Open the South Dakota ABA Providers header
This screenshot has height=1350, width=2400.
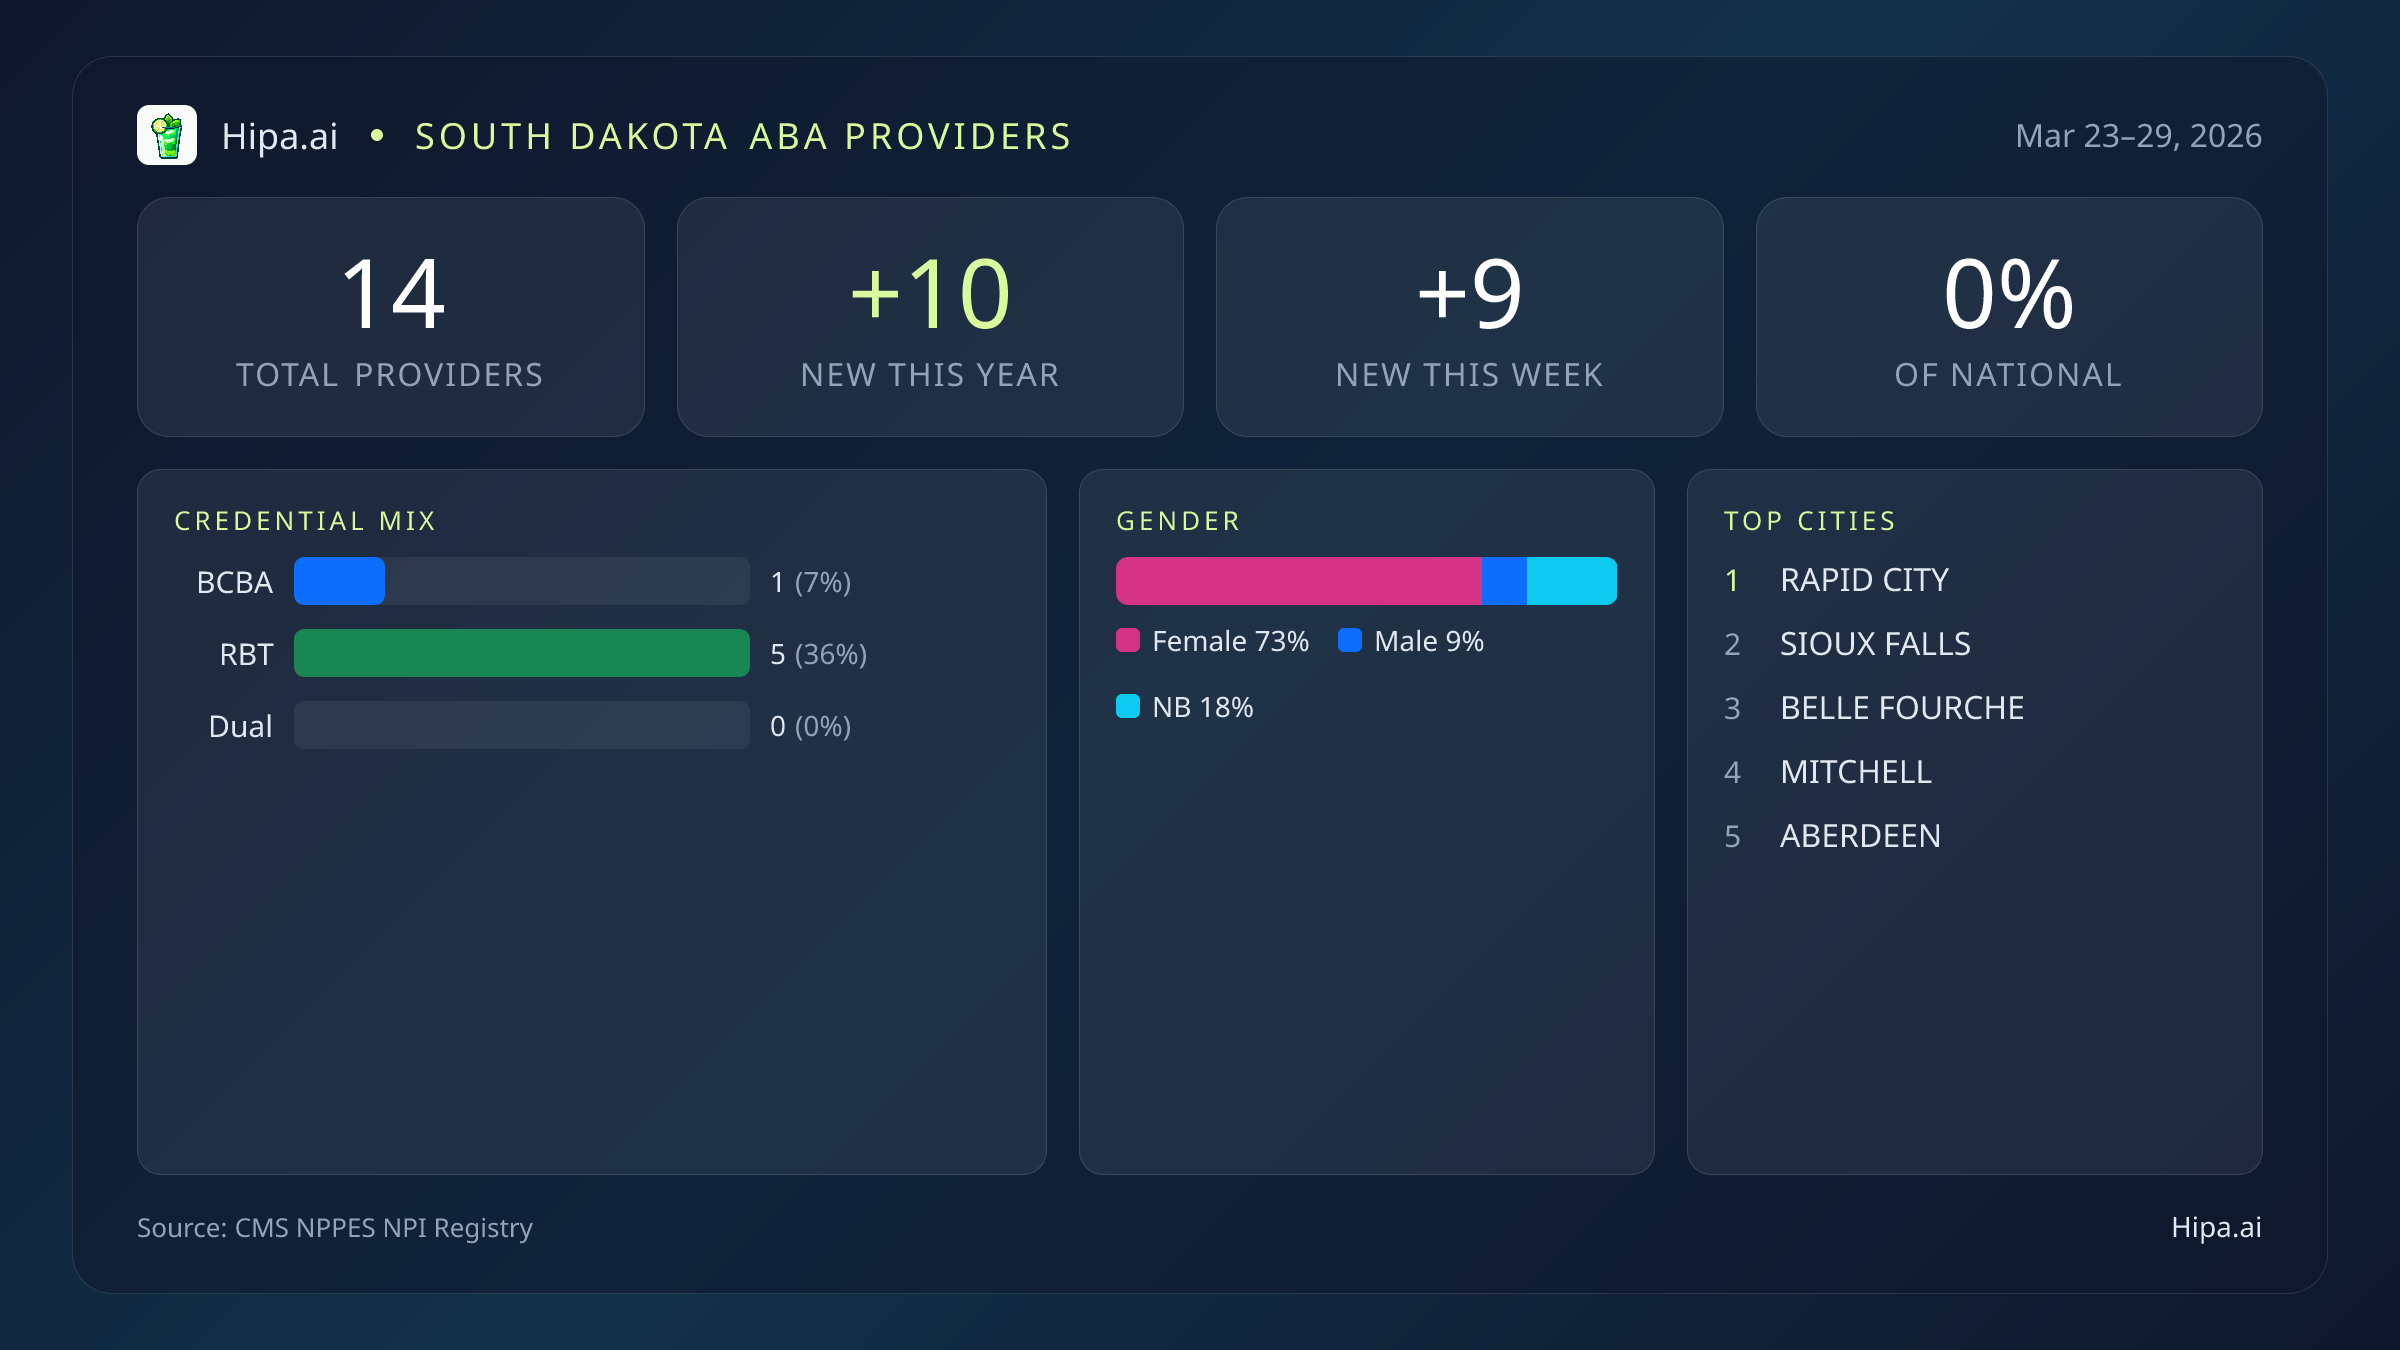pos(742,135)
